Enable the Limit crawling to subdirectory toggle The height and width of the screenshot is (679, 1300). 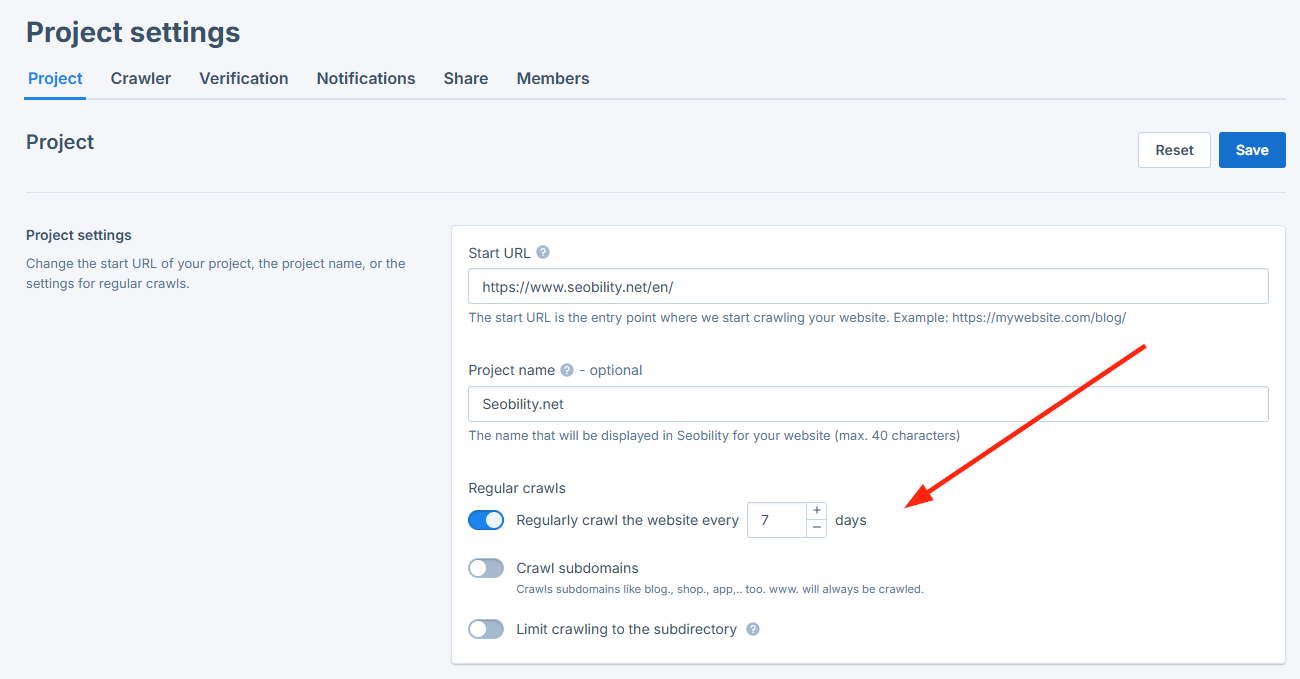pyautogui.click(x=486, y=629)
